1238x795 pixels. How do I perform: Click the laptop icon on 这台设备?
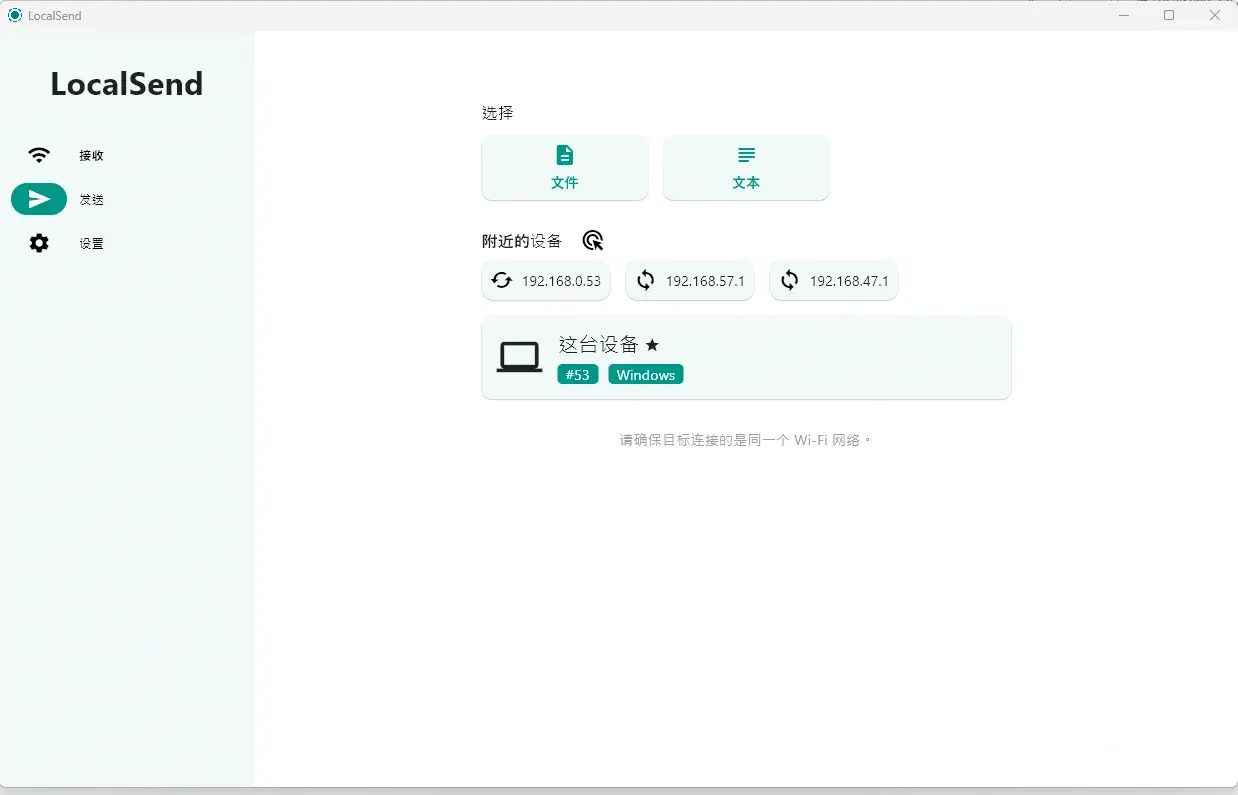point(518,357)
